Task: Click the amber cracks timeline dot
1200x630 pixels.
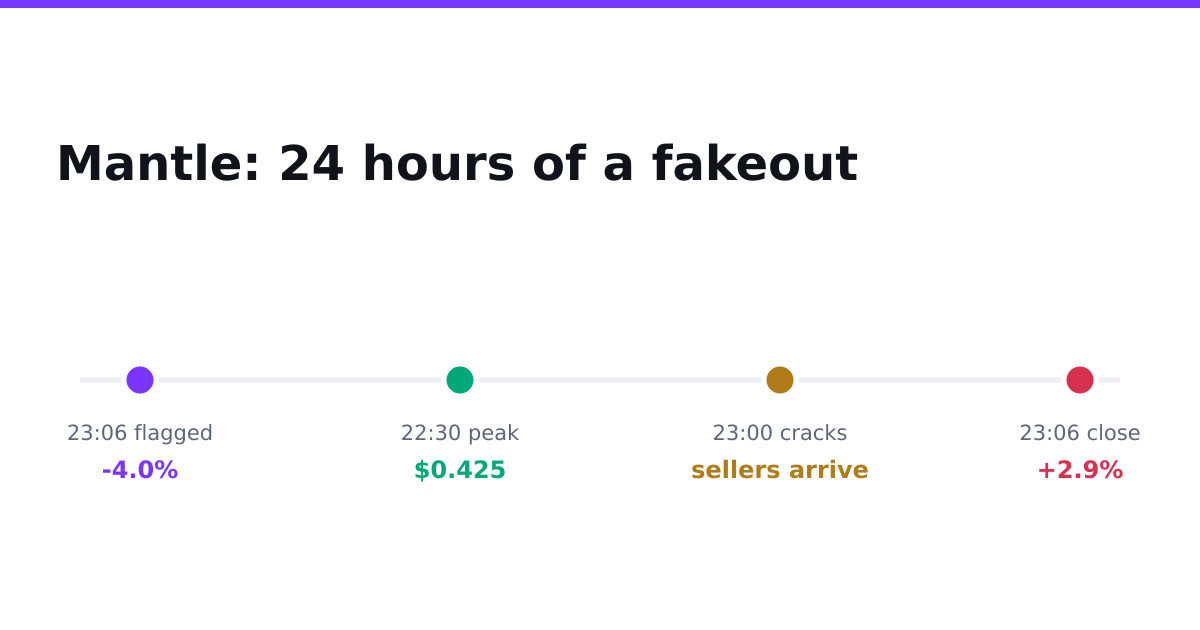Action: click(780, 380)
